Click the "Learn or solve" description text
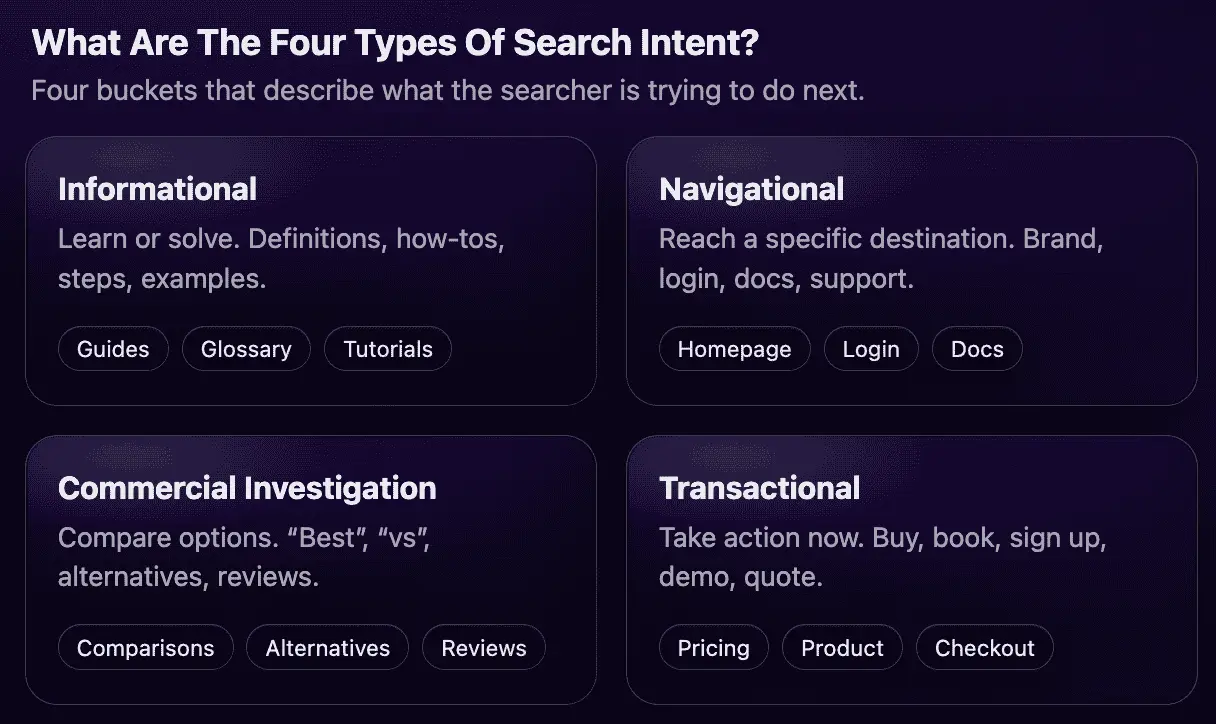Screen dimensions: 1216x724 (281, 258)
